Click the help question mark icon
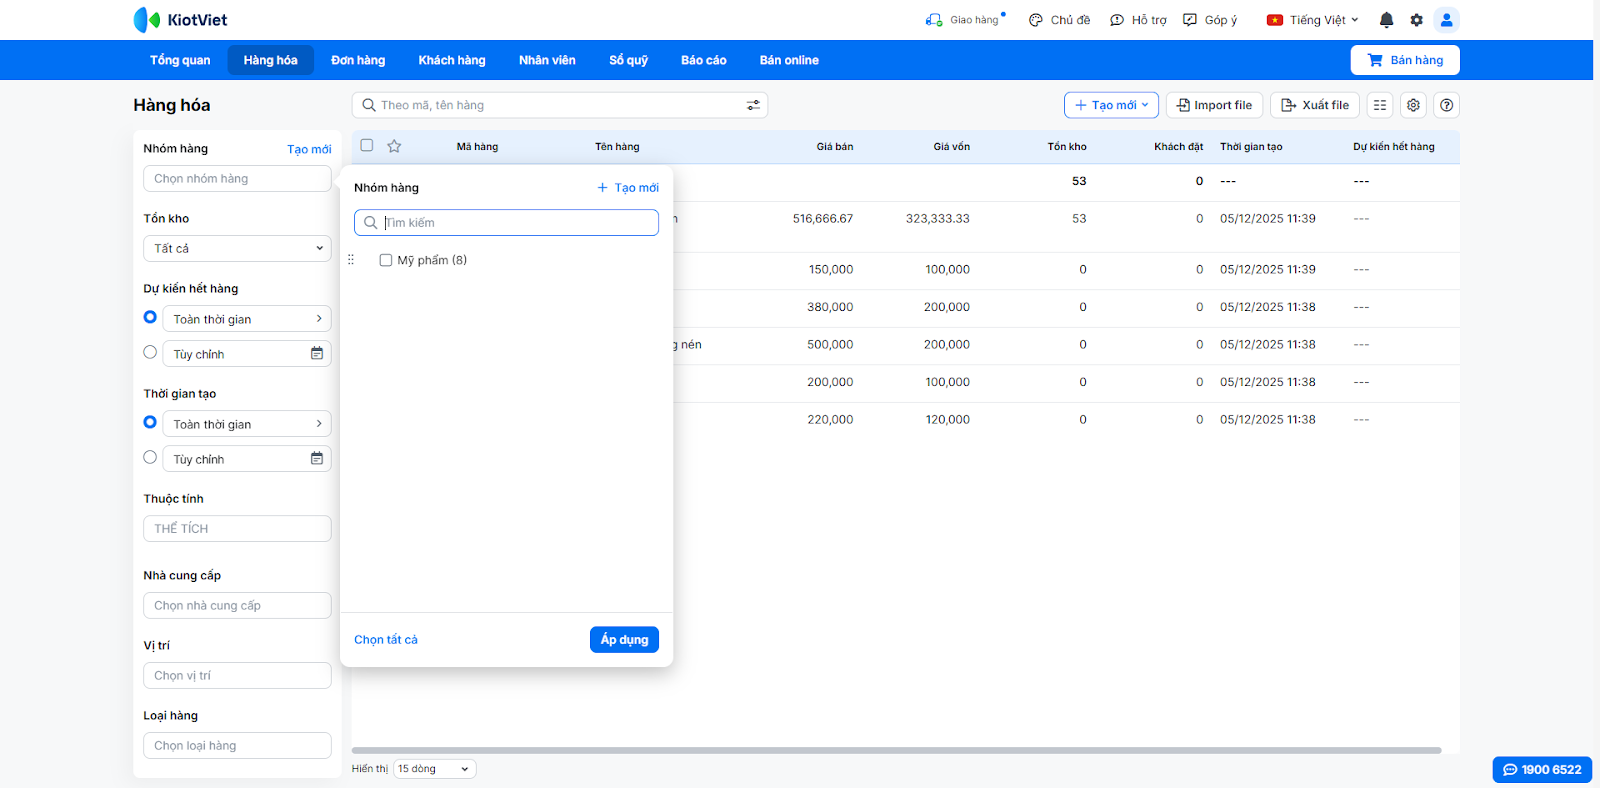Viewport: 1600px width, 788px height. pyautogui.click(x=1446, y=105)
